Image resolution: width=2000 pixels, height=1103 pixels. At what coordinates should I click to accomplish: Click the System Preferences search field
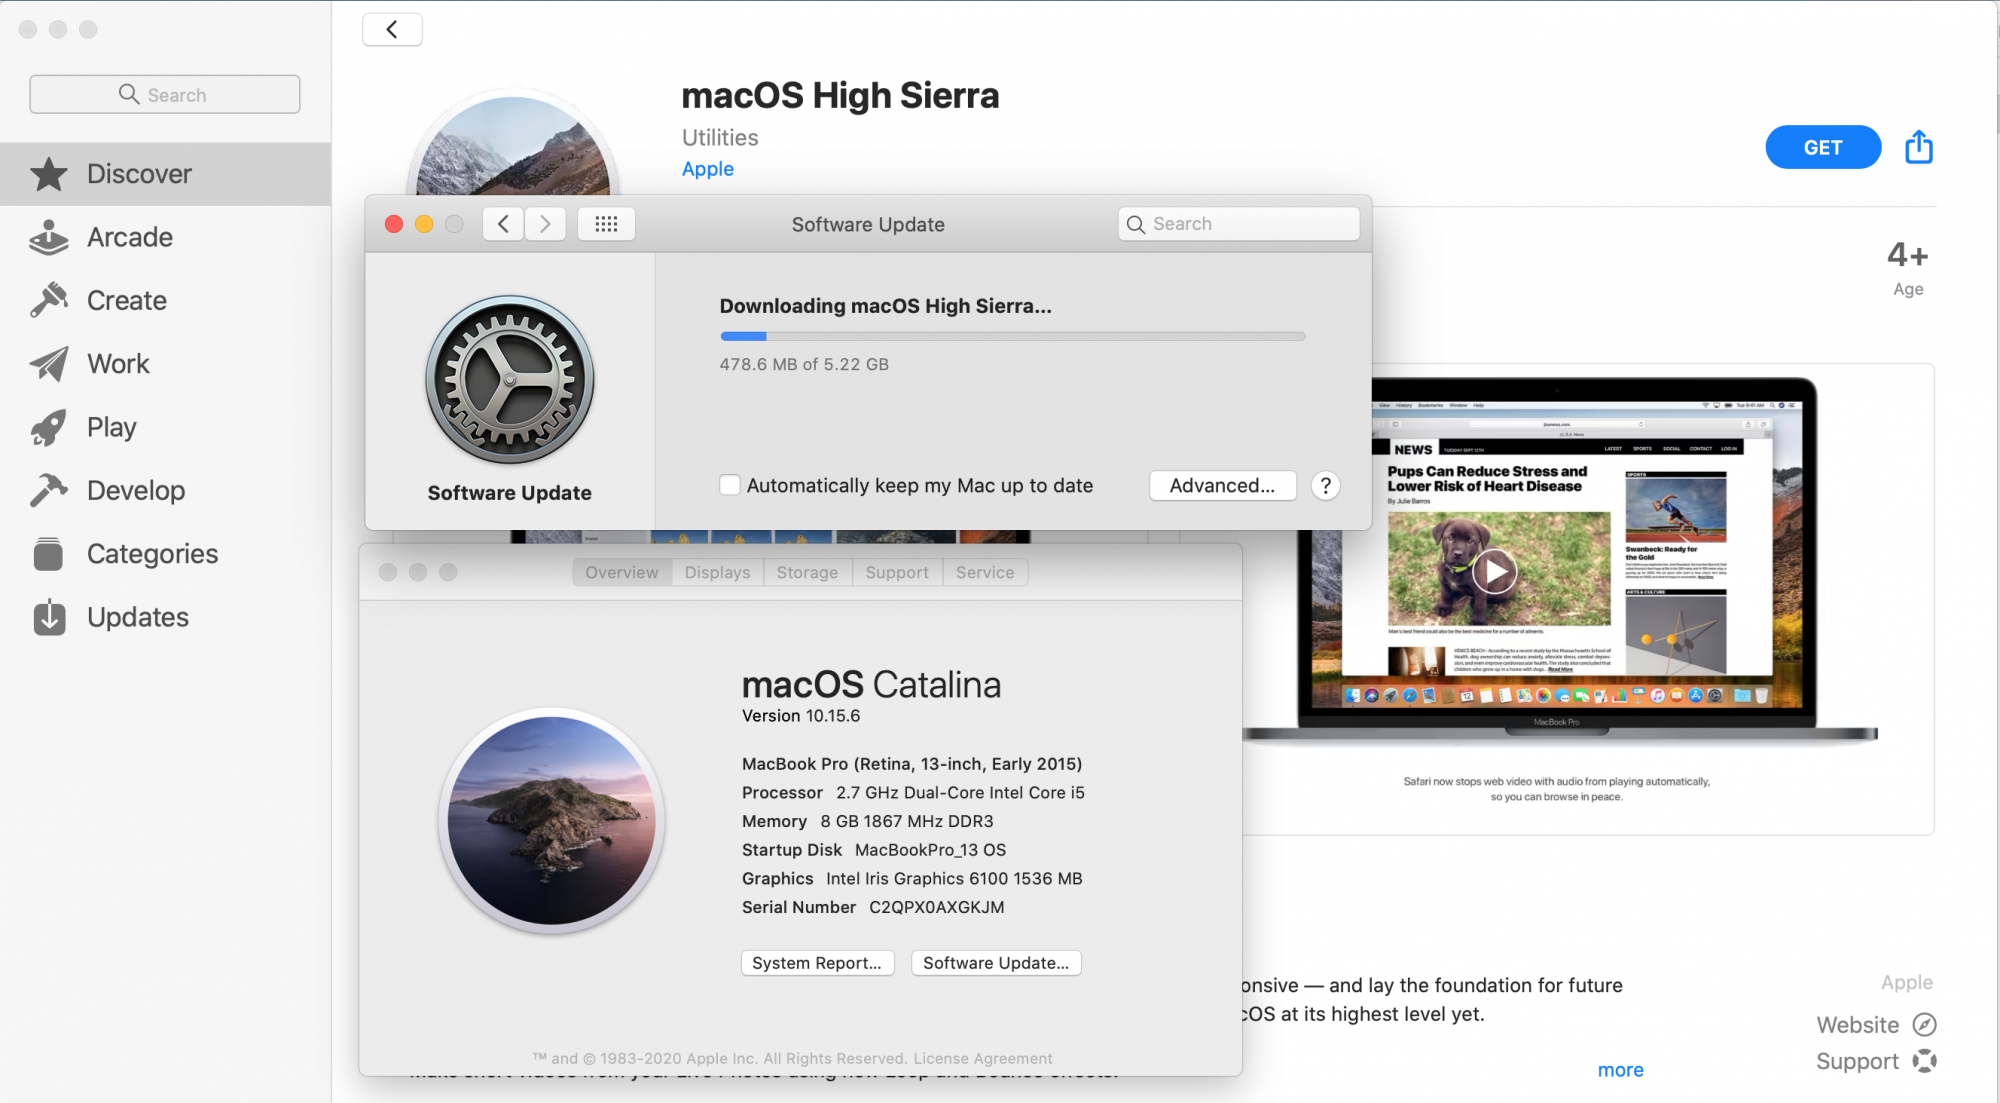[1240, 224]
